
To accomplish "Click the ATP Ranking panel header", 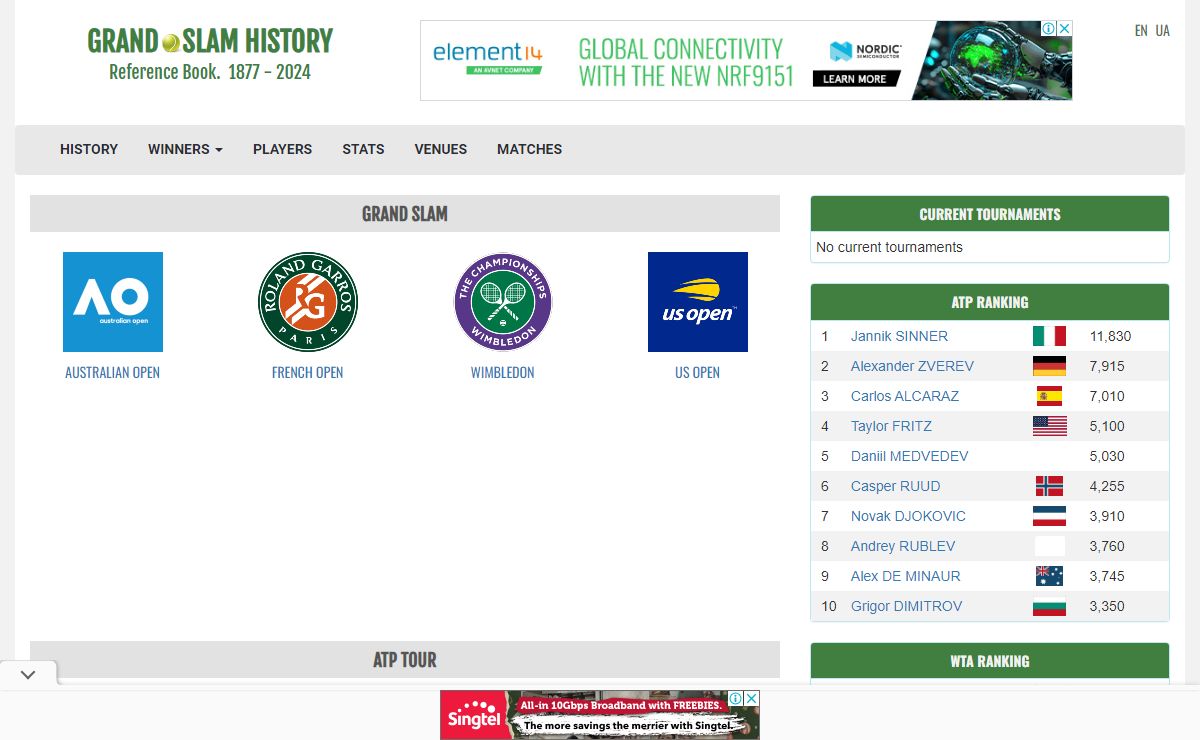I will click(x=990, y=302).
